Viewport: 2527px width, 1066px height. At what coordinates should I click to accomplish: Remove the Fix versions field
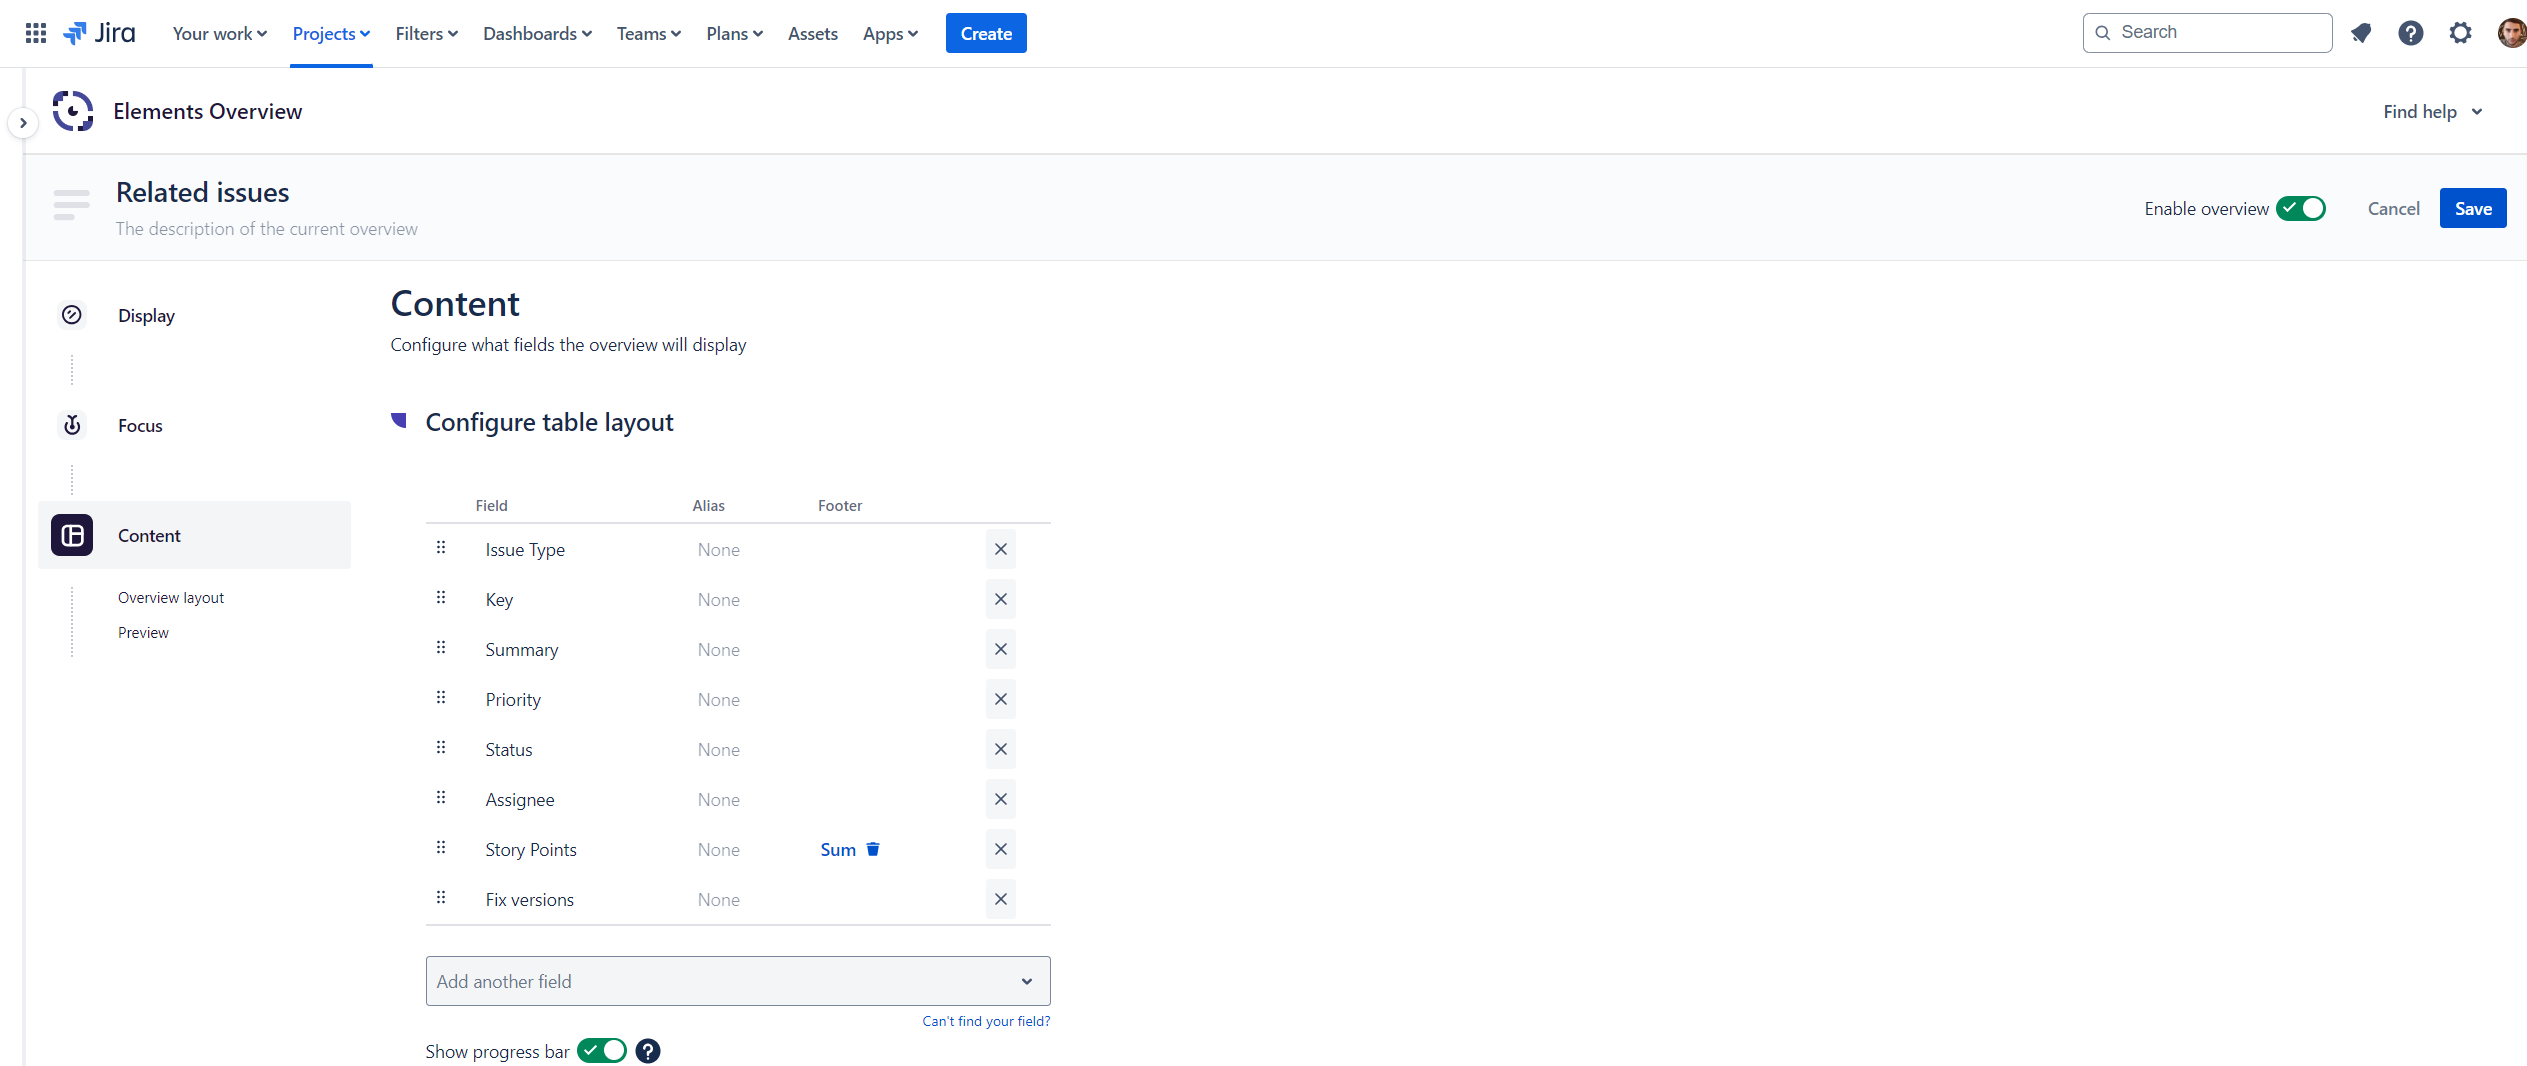(999, 899)
